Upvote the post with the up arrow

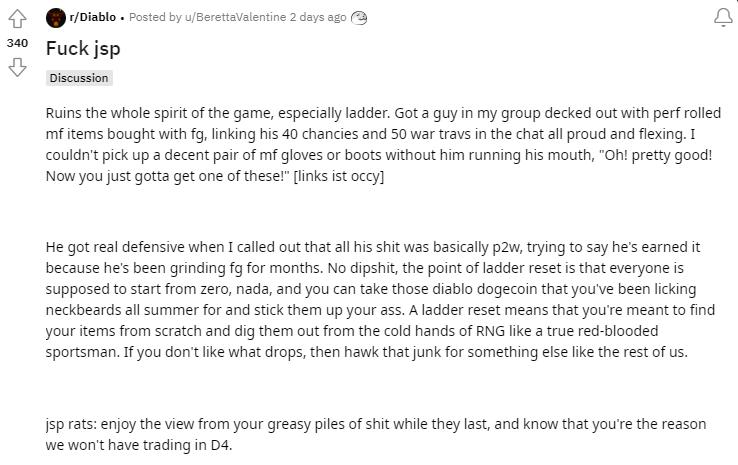pos(17,19)
